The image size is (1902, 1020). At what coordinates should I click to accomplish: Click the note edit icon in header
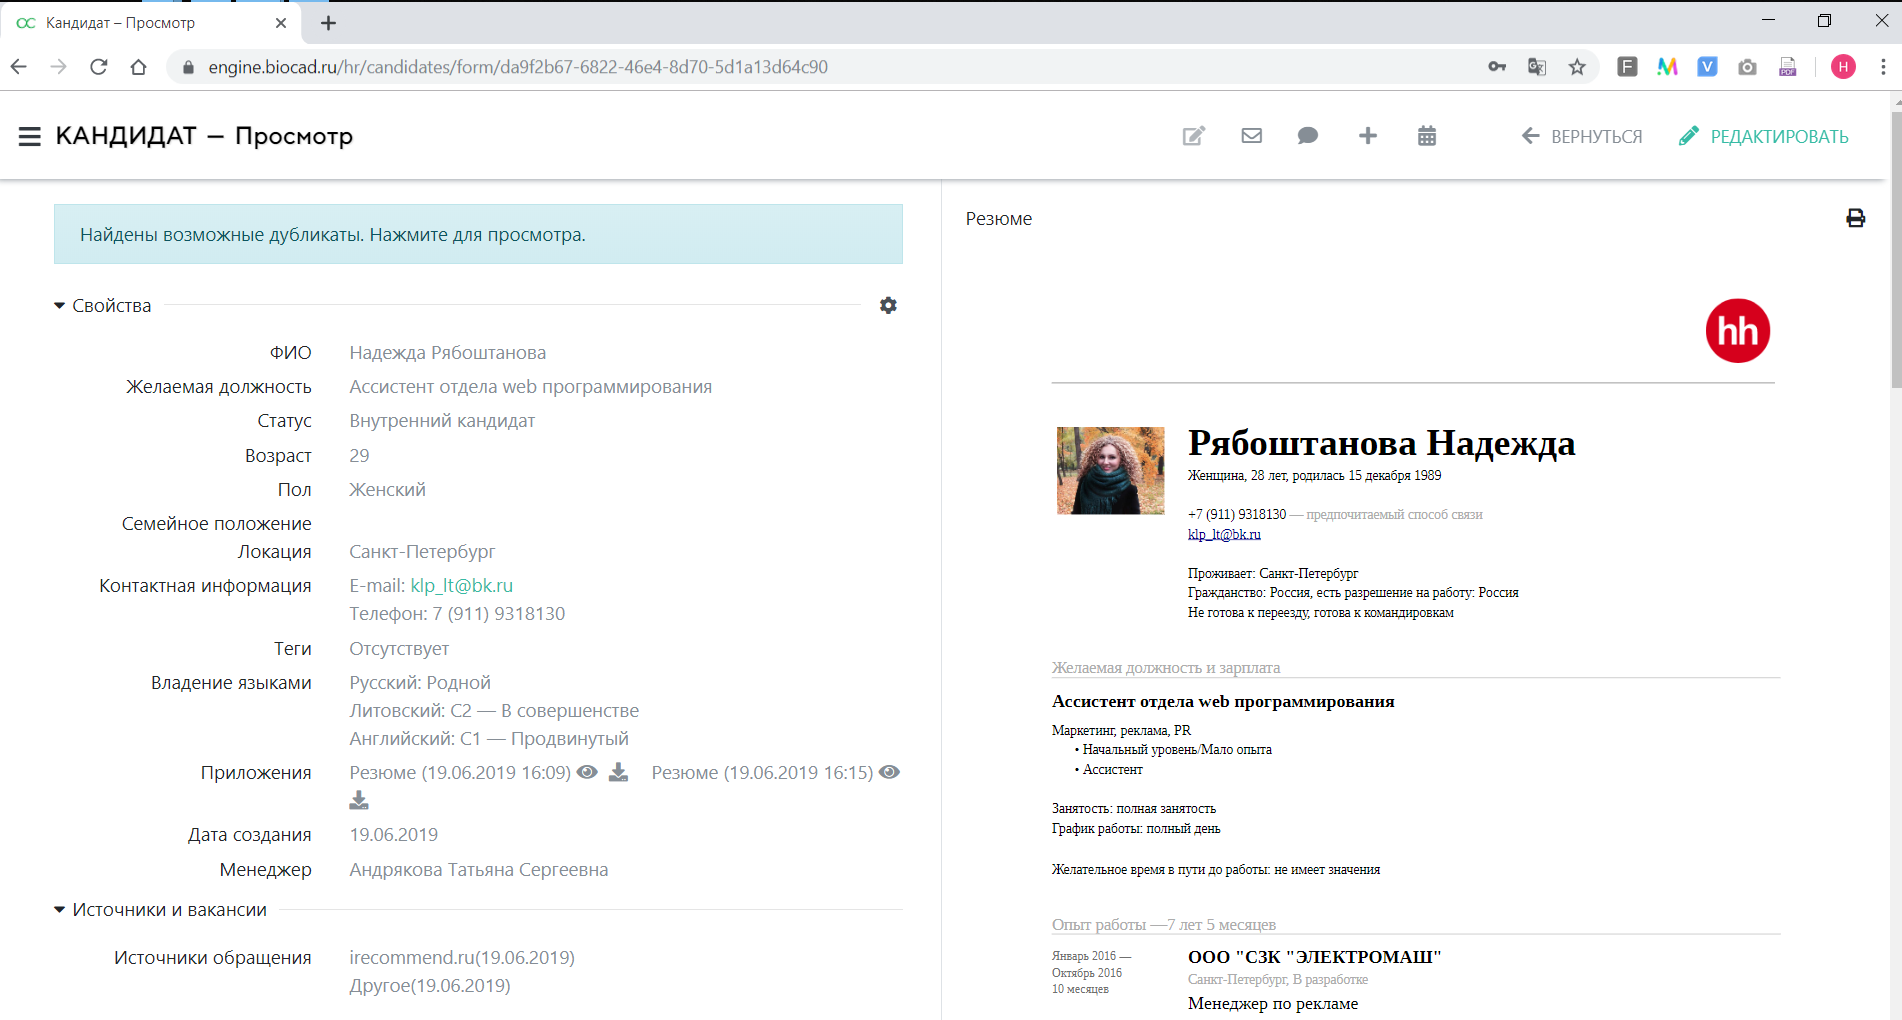[1193, 136]
